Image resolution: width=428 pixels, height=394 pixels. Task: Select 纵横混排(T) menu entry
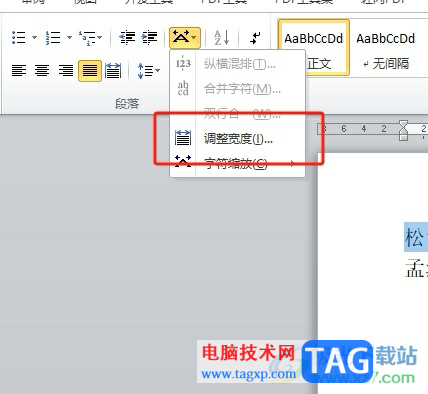(x=237, y=63)
